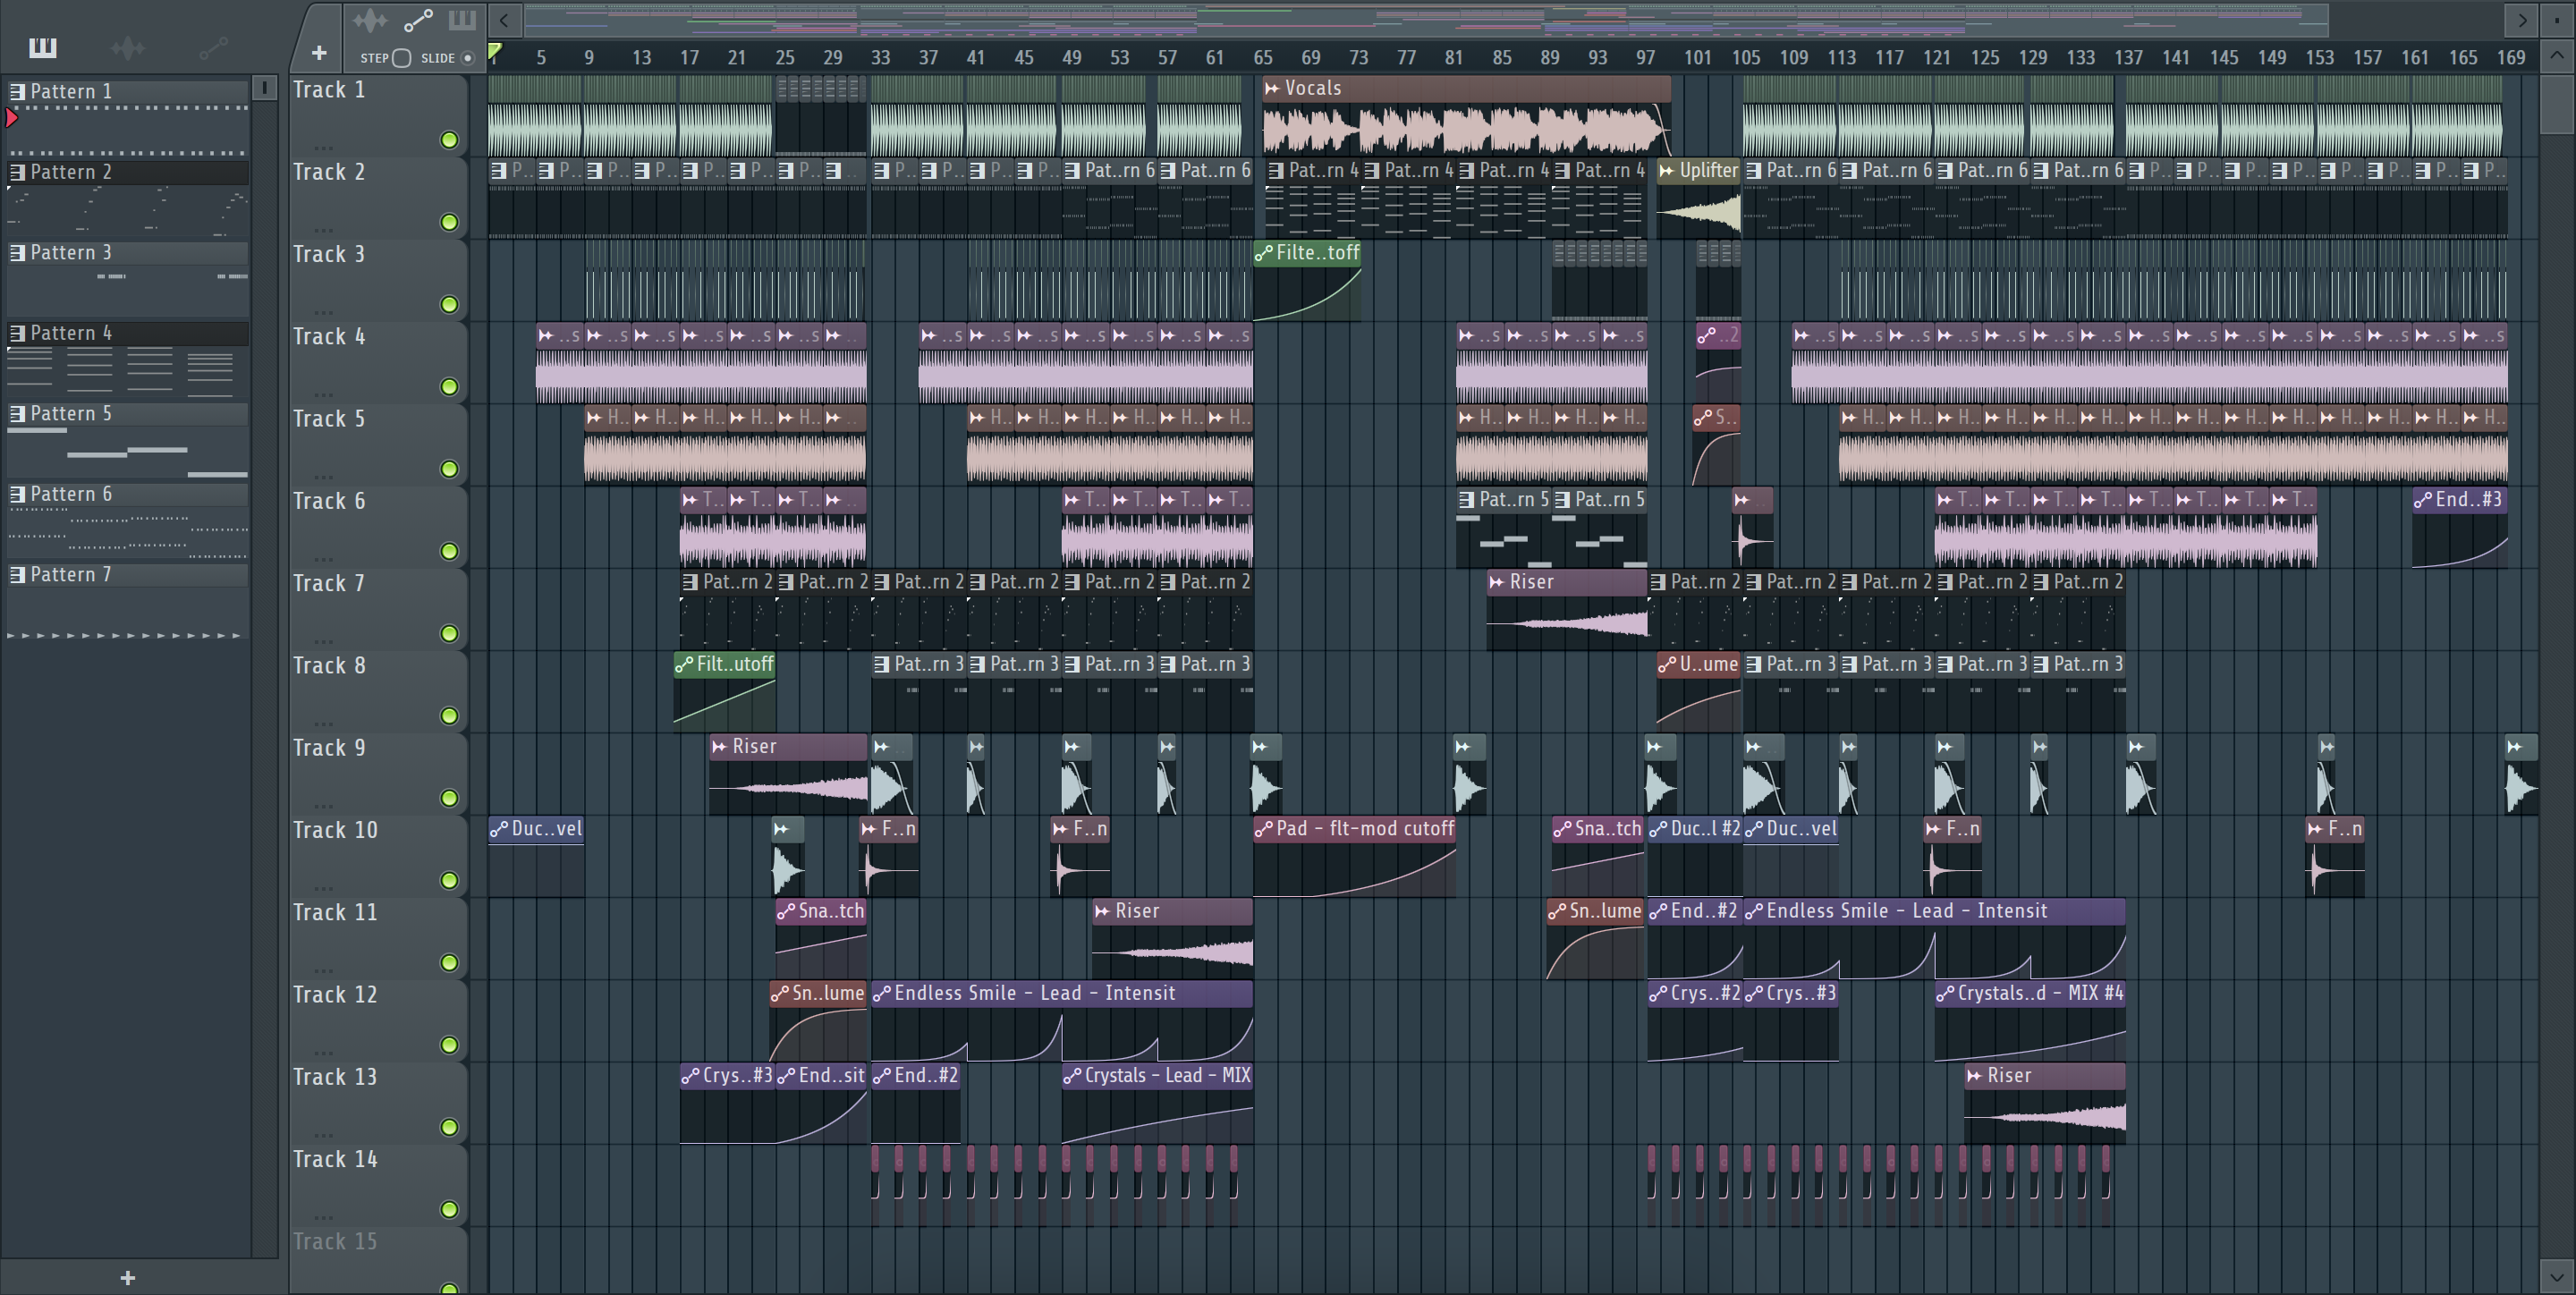The image size is (2576, 1295).
Task: Mute Track 13 with its green light
Action: [x=449, y=1127]
